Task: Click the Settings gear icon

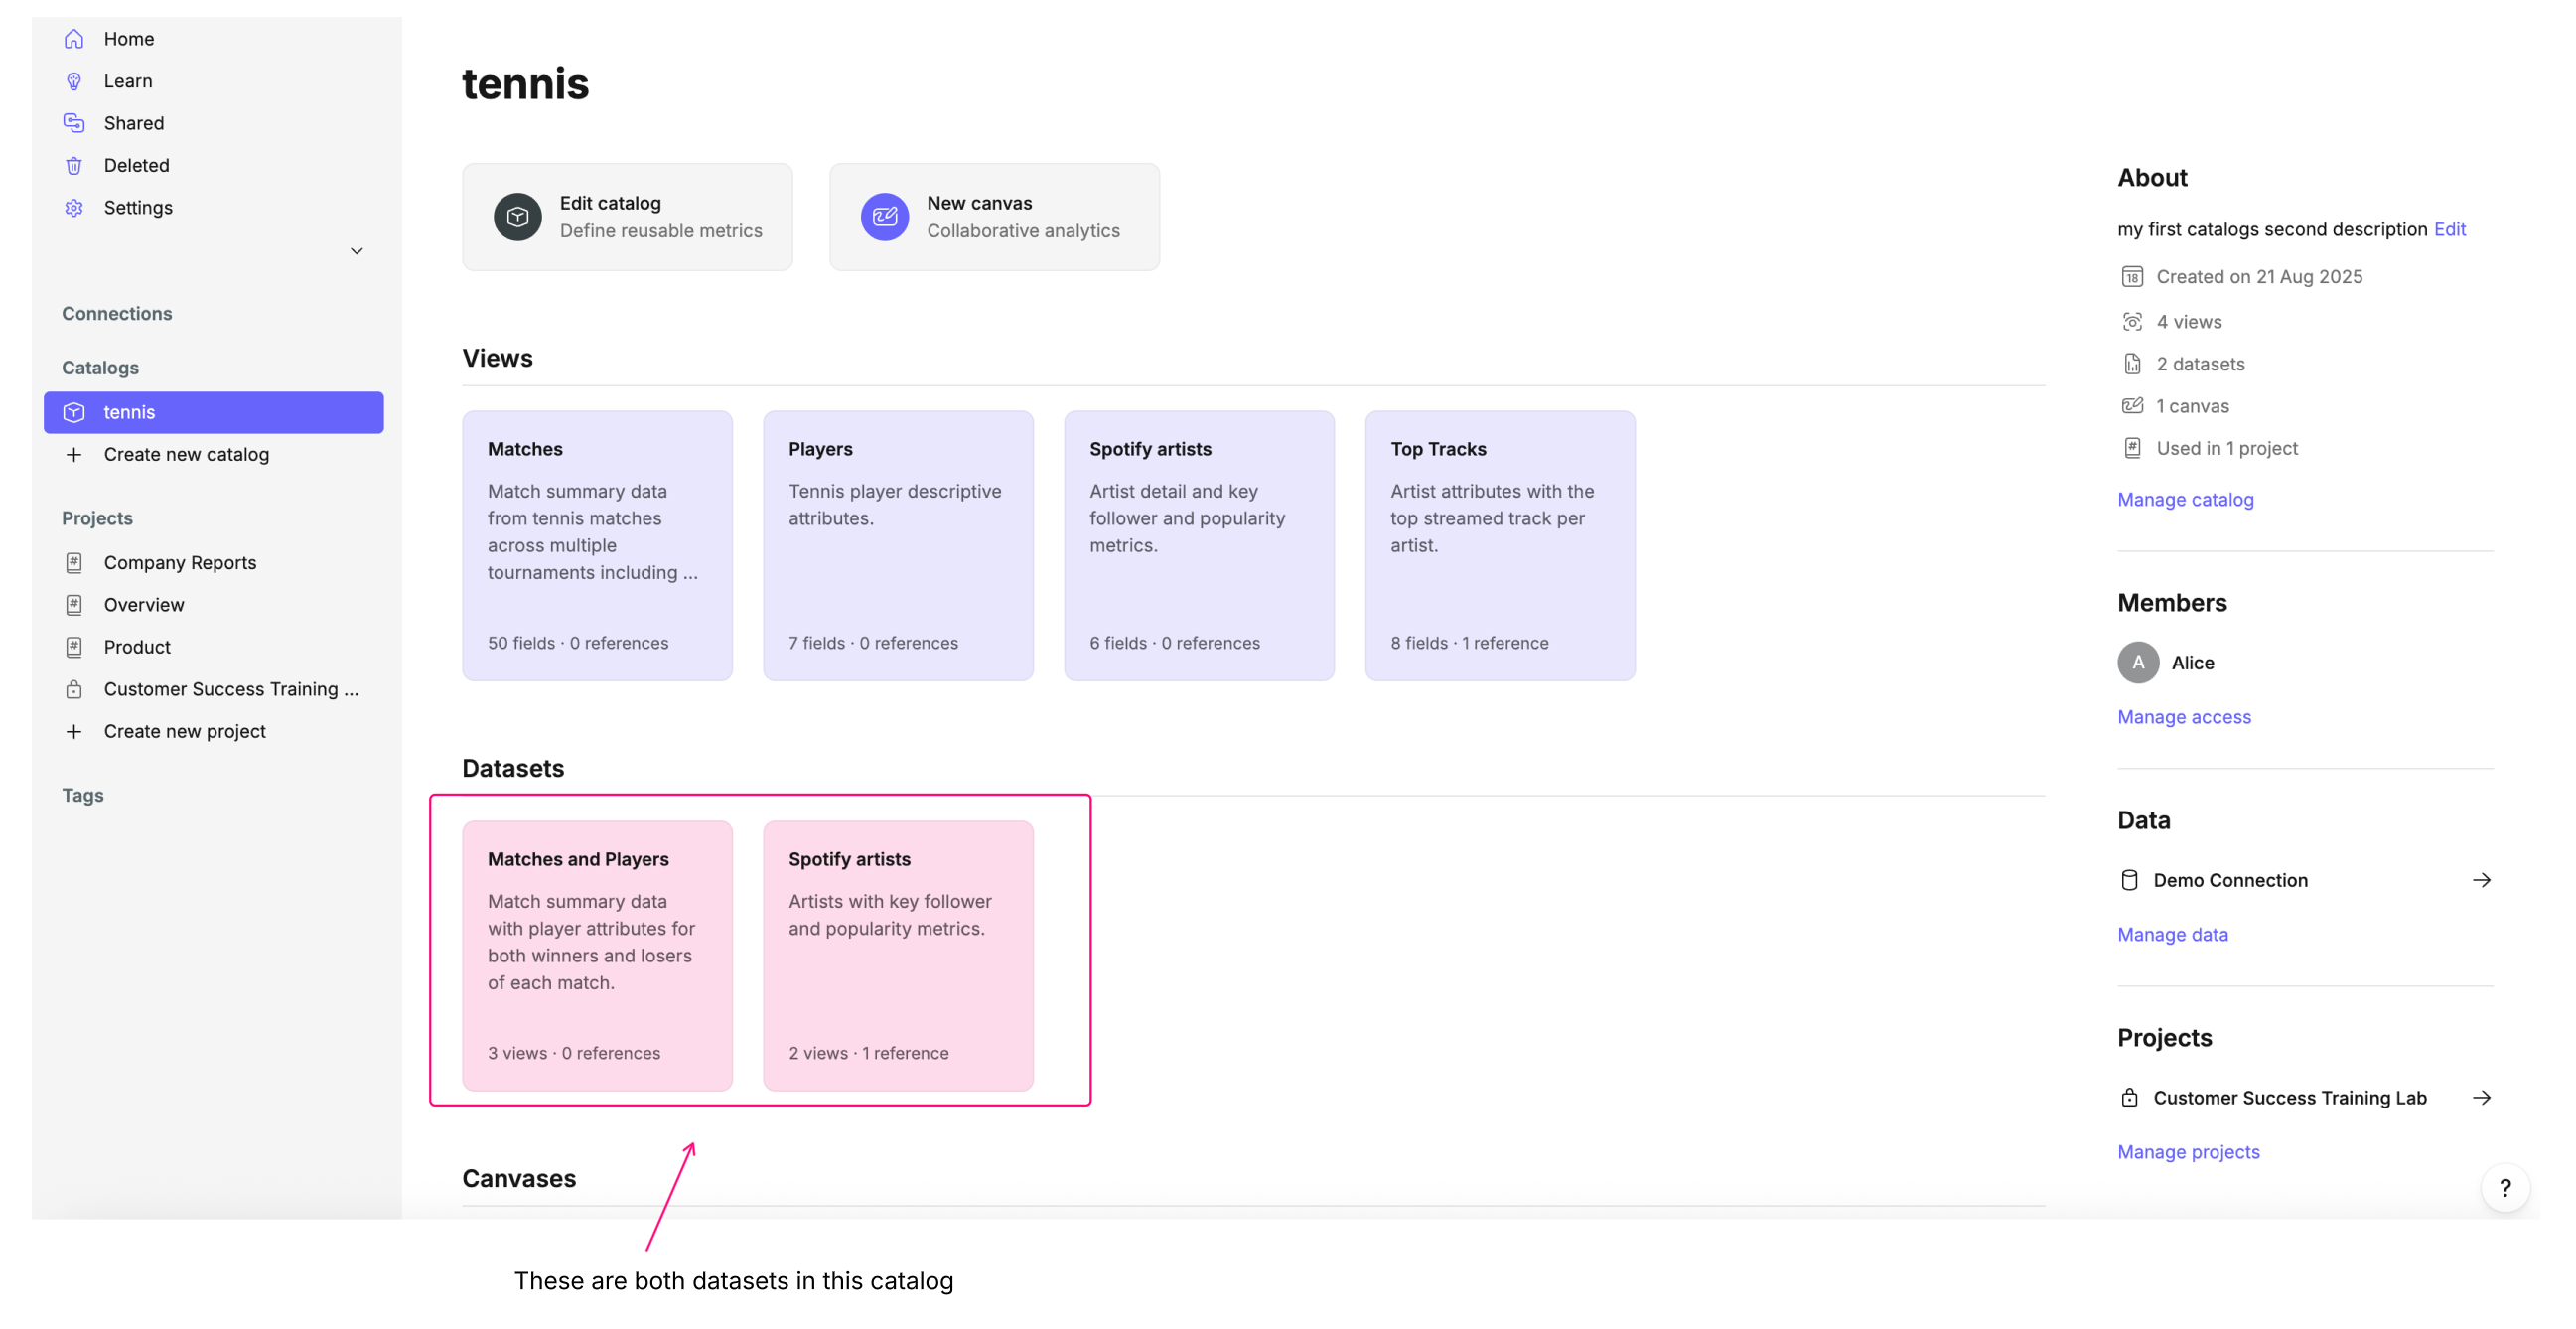Action: click(74, 208)
